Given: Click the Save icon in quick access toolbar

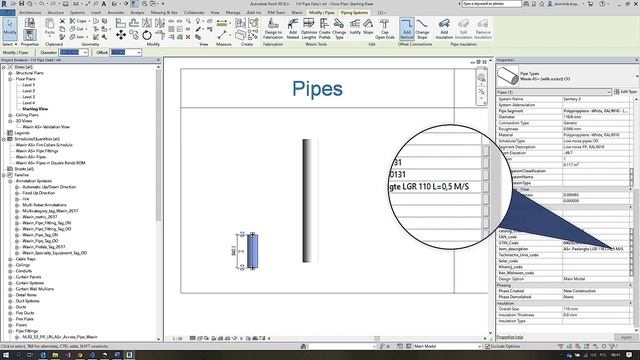Looking at the screenshot, I should click(x=22, y=4).
